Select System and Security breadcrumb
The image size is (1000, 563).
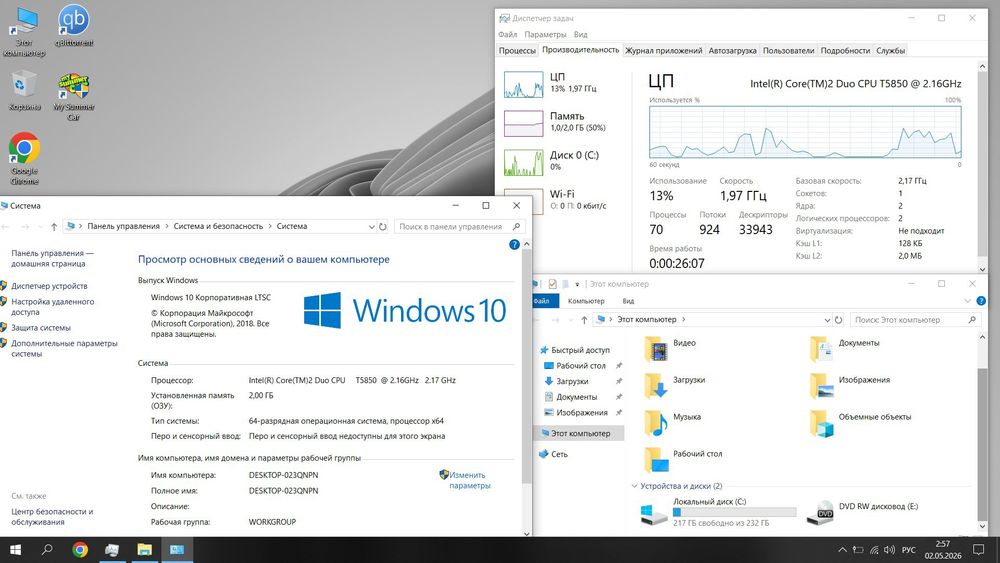[x=218, y=226]
